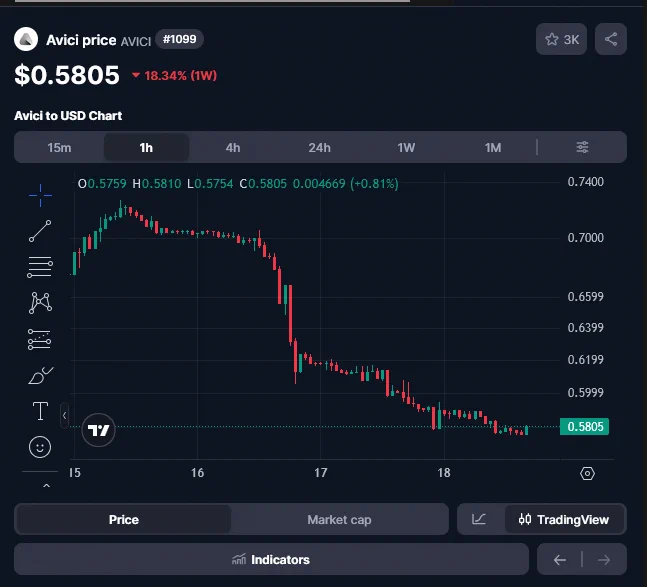Screen dimensions: 647x587
Task: Click the close value C0.5805
Action: coord(263,184)
